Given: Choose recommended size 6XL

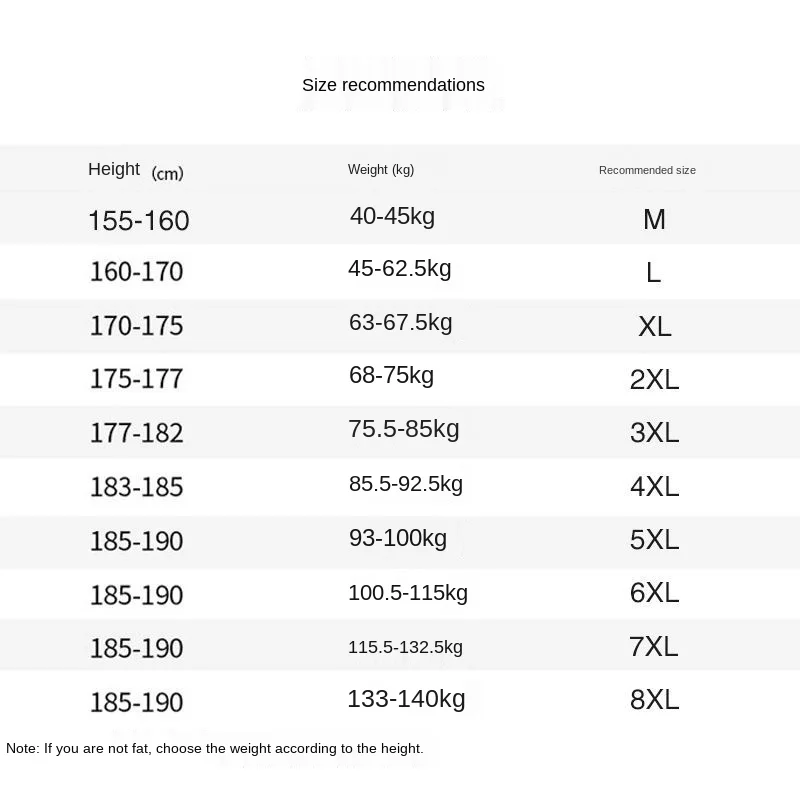Looking at the screenshot, I should 654,593.
